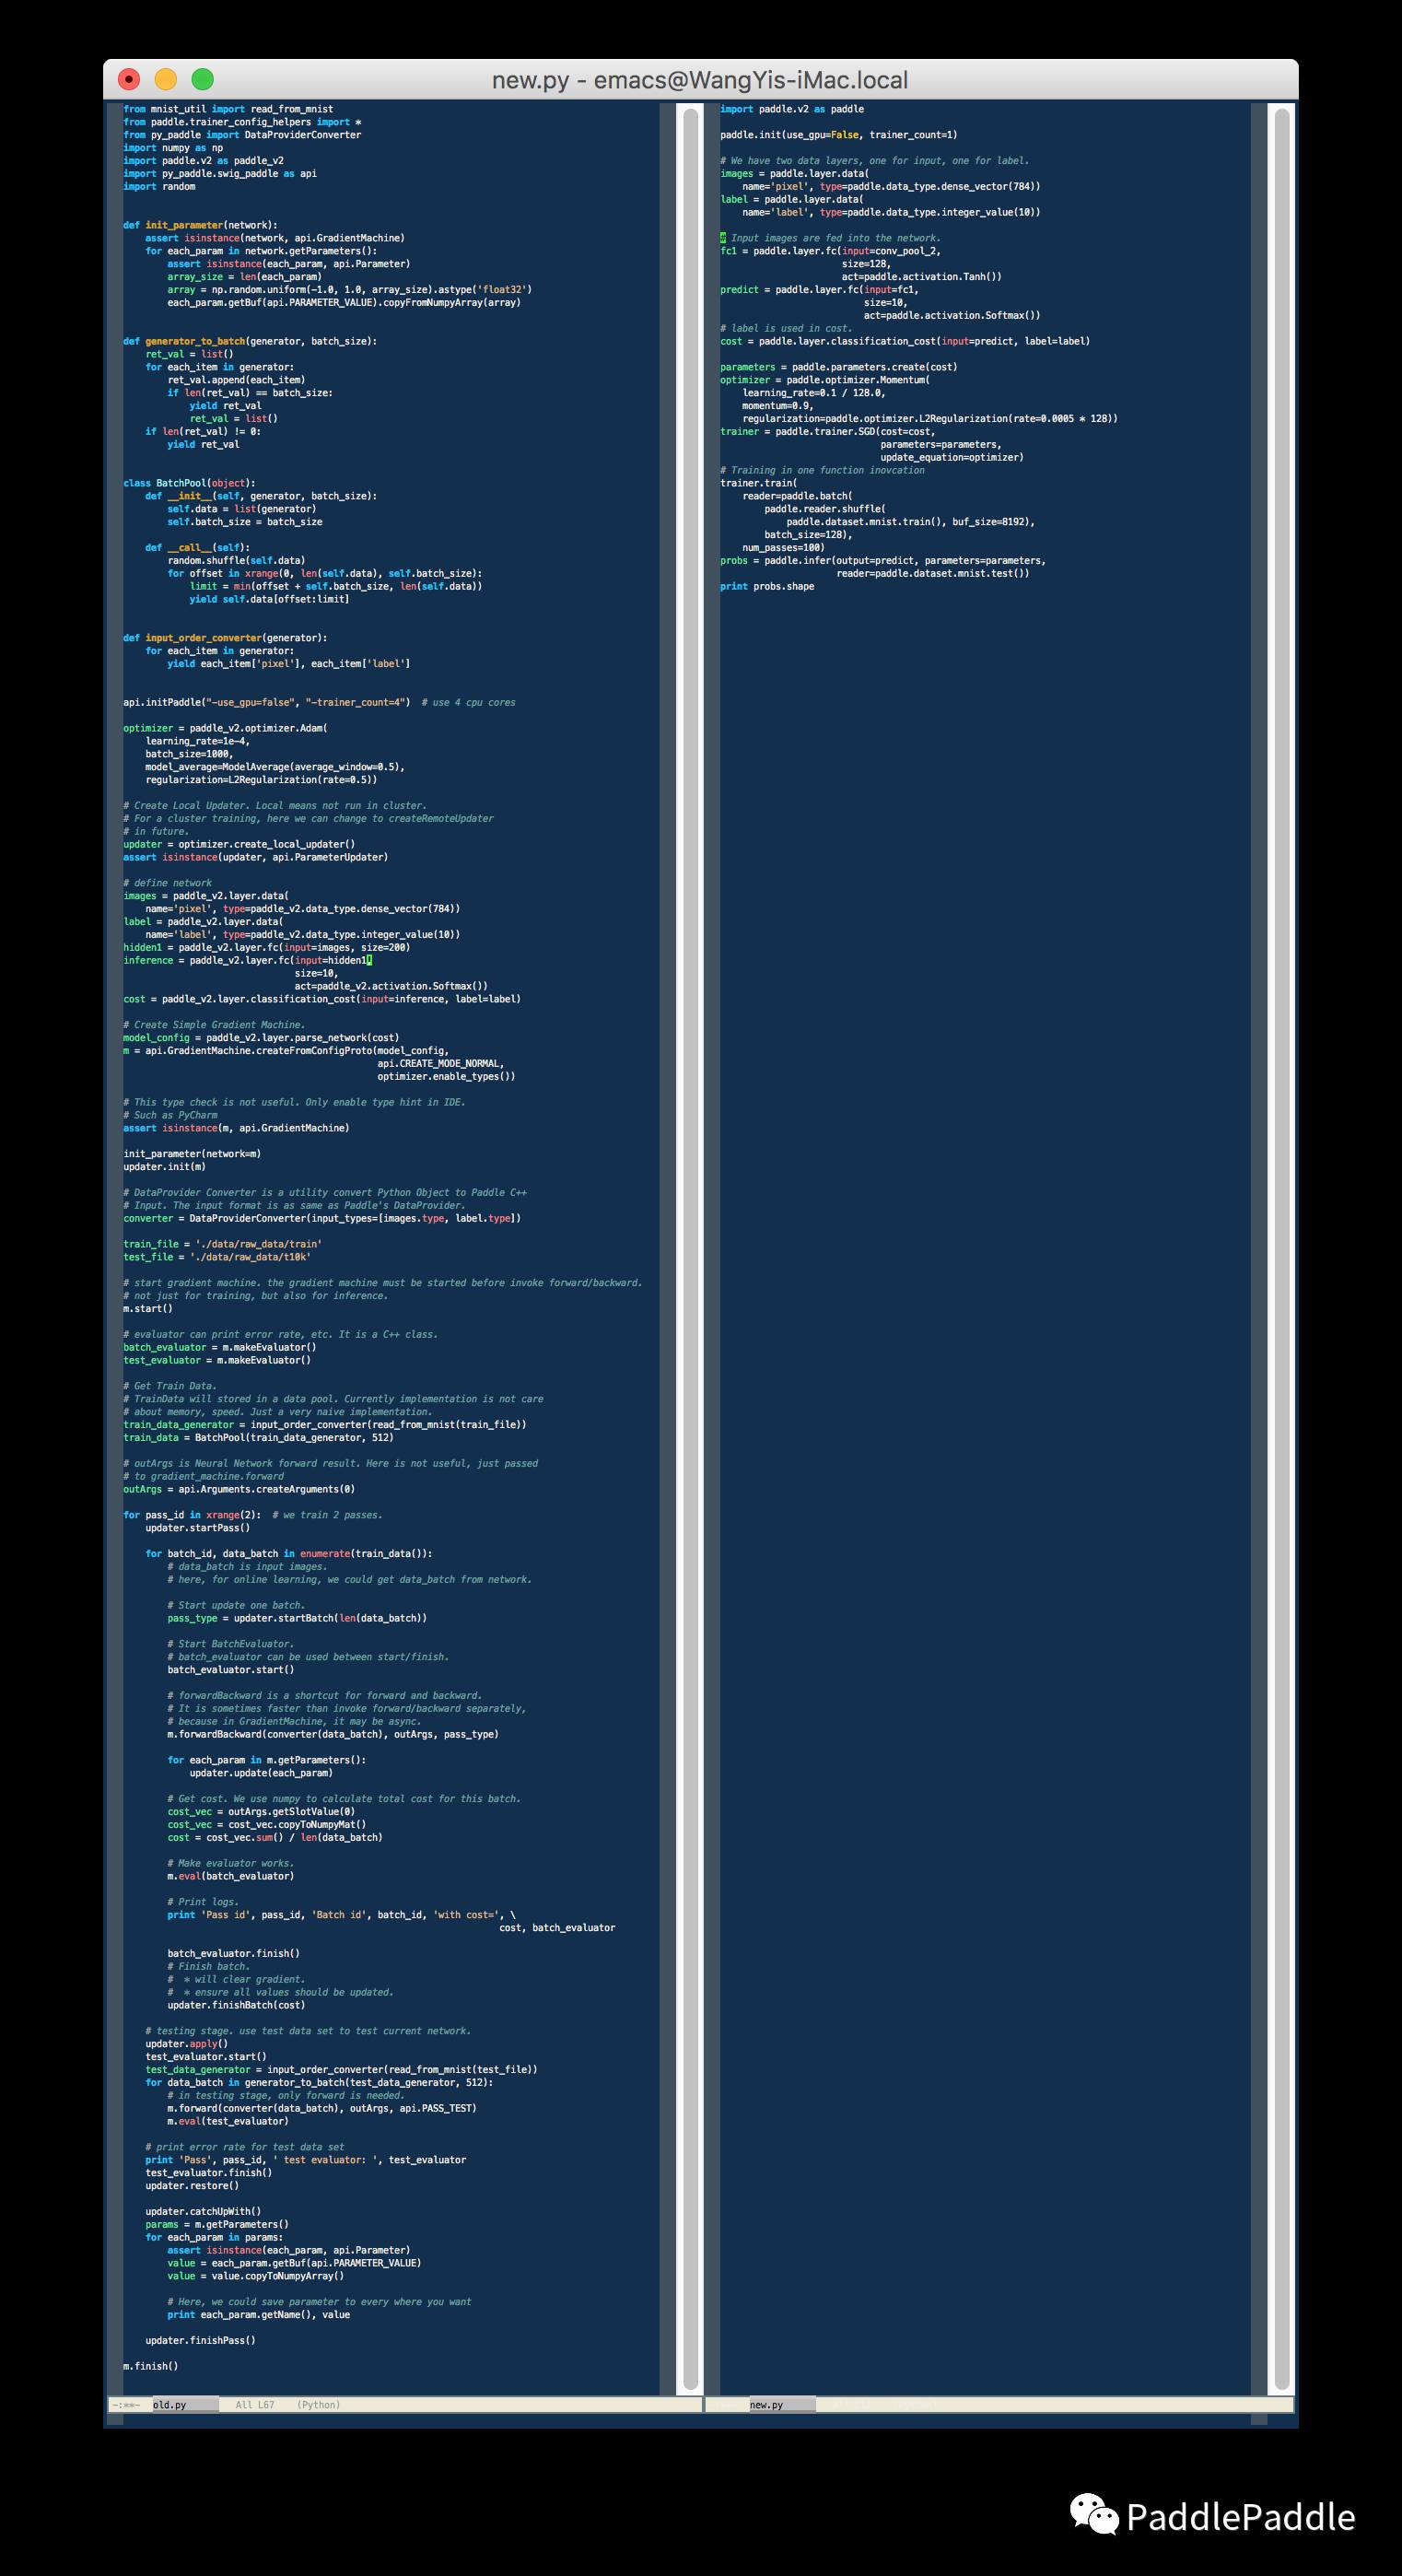
Task: Click the 'updater.update(each_param)' line
Action: click(261, 1773)
